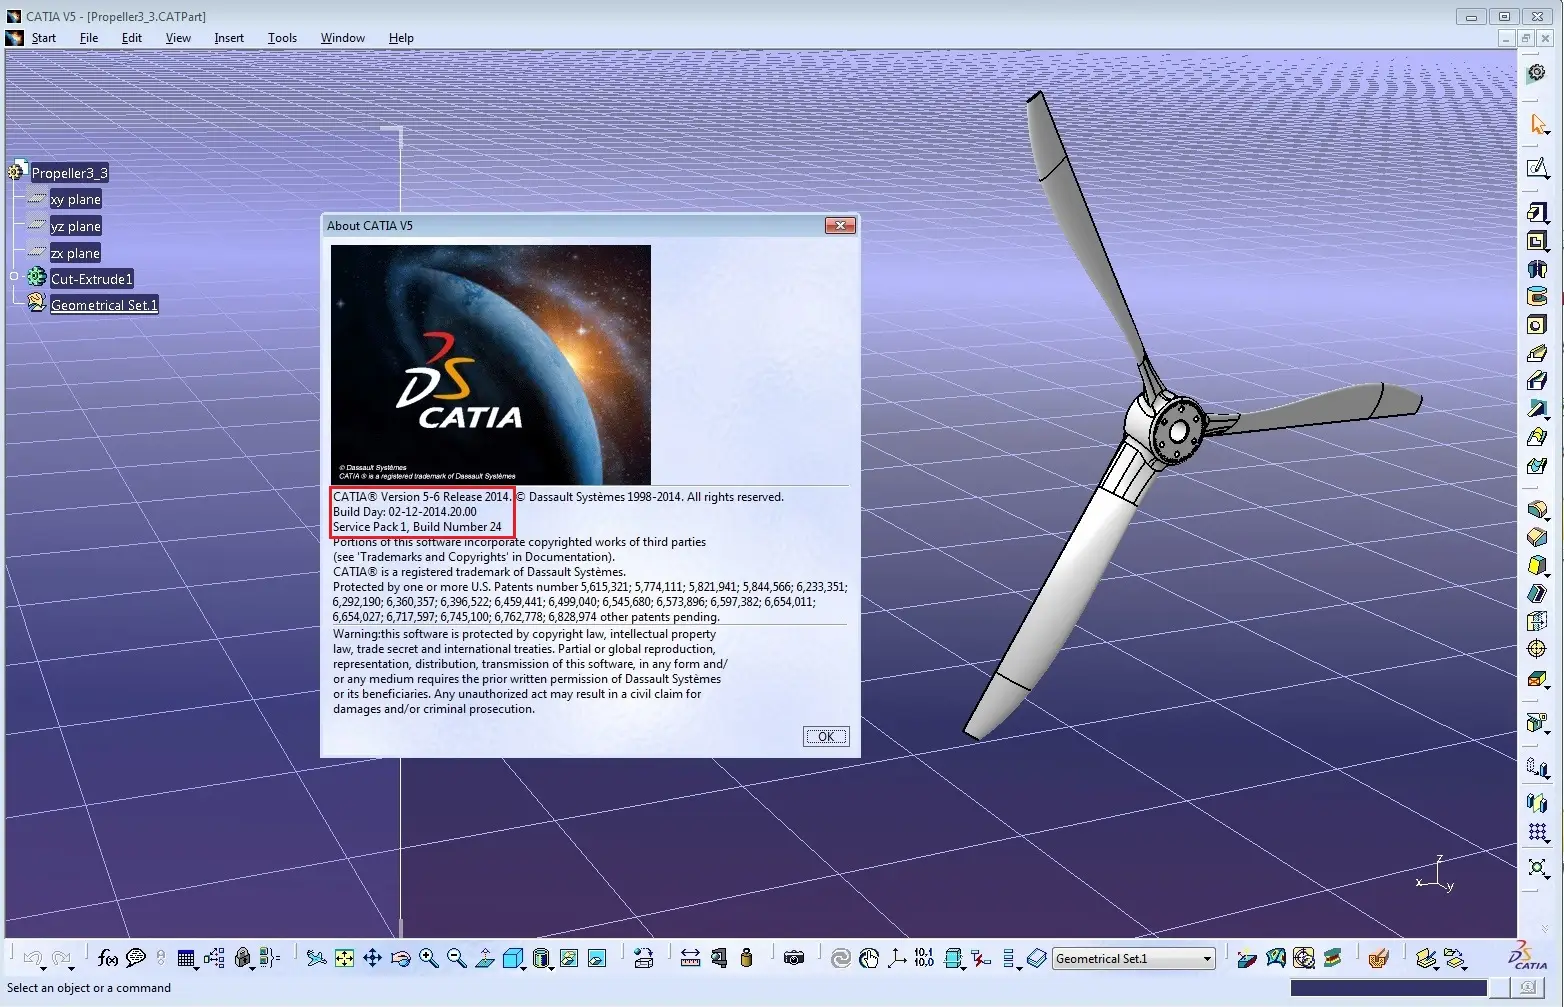Click the propeller hub in viewport
Screen dimensions: 1564x1007
1178,431
